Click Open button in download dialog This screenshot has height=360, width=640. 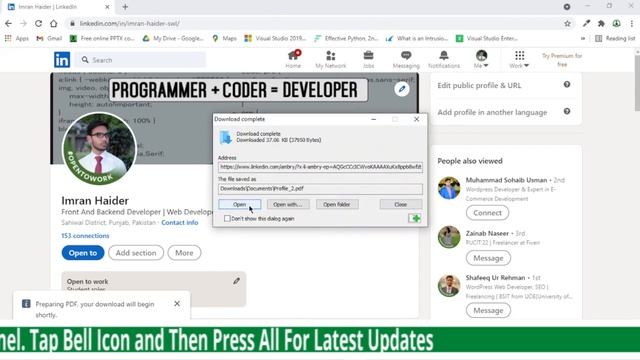click(240, 204)
